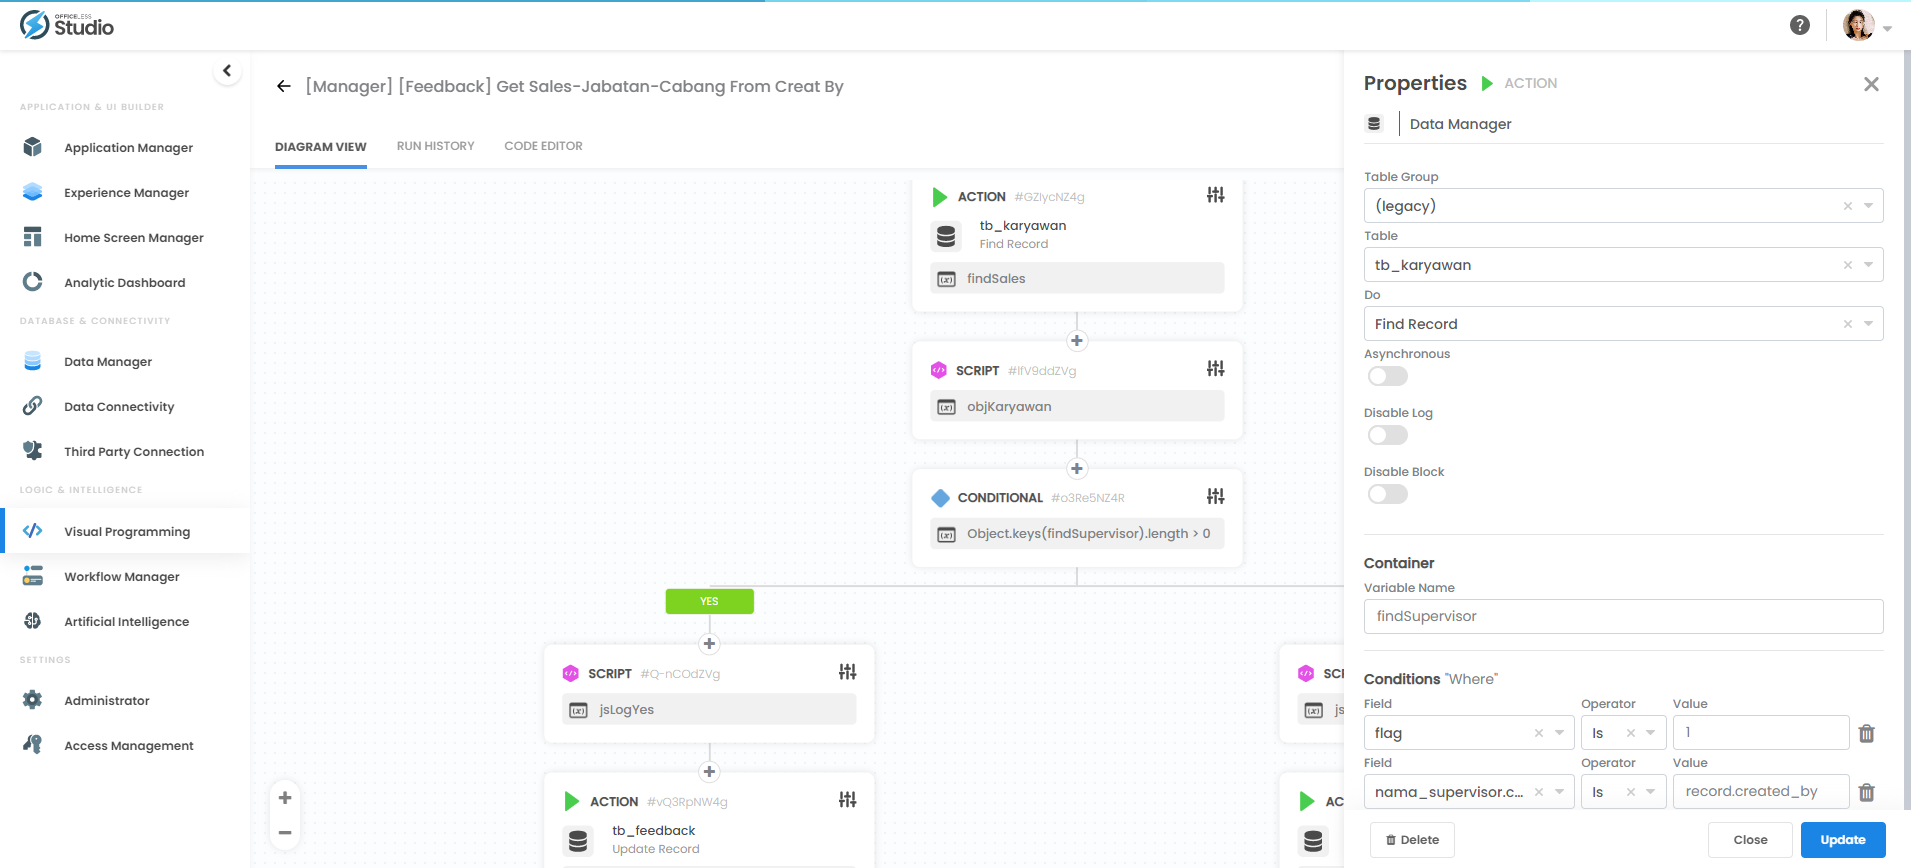Add block below findSales action
Screen dimensions: 1911x868
[x=1077, y=341]
